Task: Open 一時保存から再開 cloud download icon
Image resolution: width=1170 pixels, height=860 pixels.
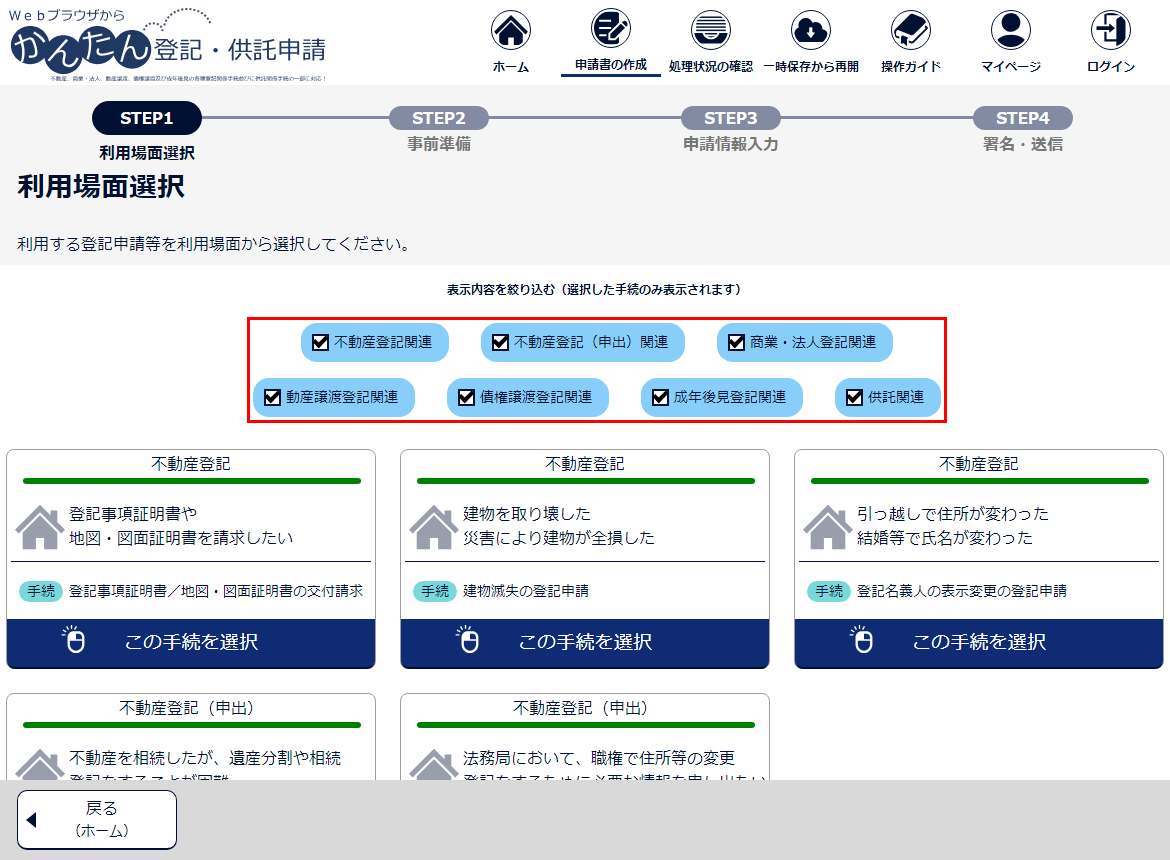Action: point(811,31)
